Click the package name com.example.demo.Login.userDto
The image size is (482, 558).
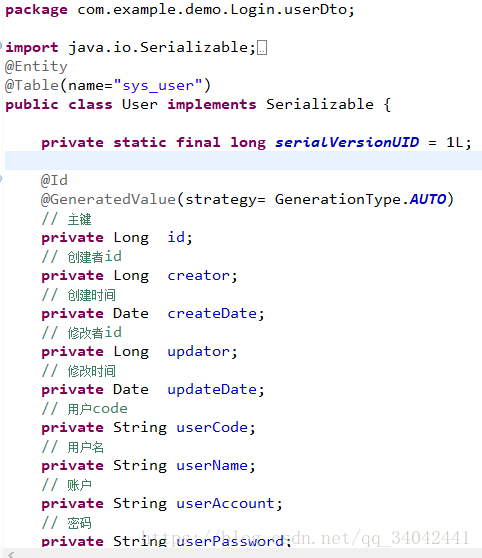pos(212,10)
